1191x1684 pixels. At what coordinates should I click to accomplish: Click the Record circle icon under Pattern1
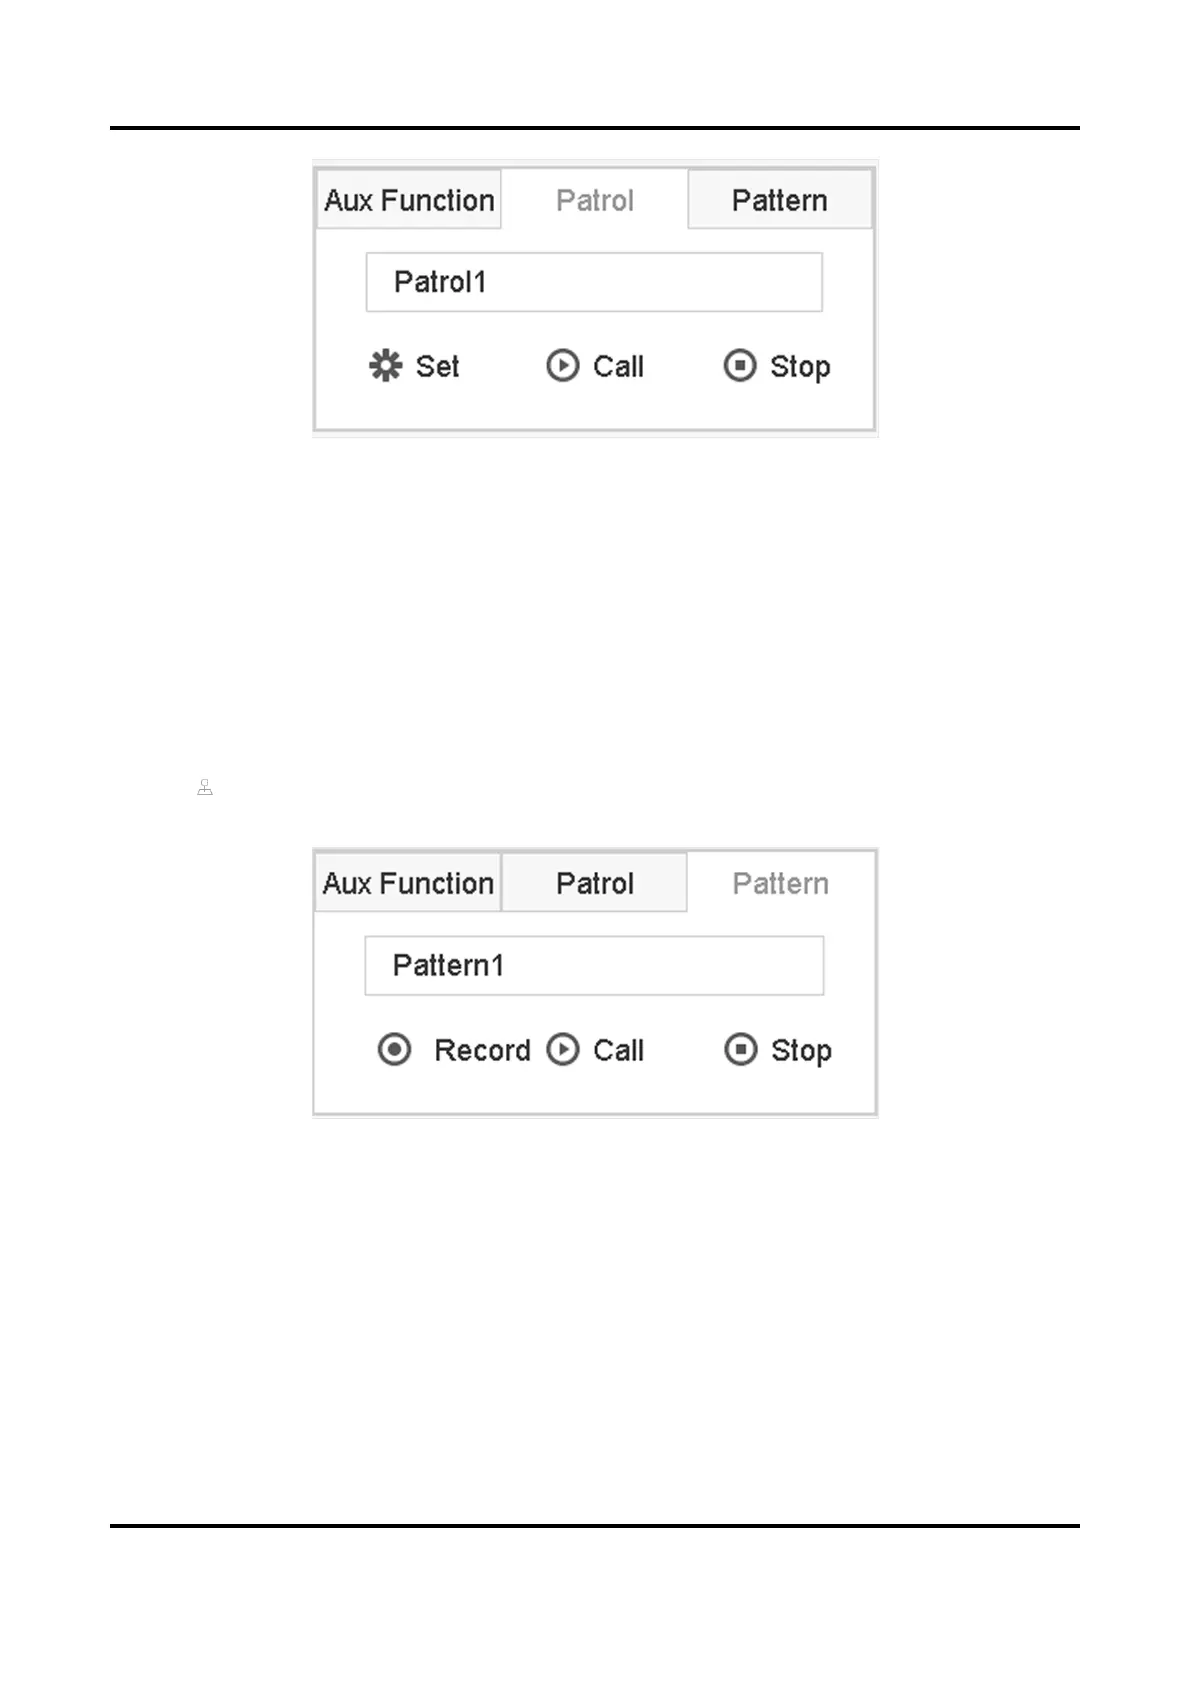[x=395, y=1050]
